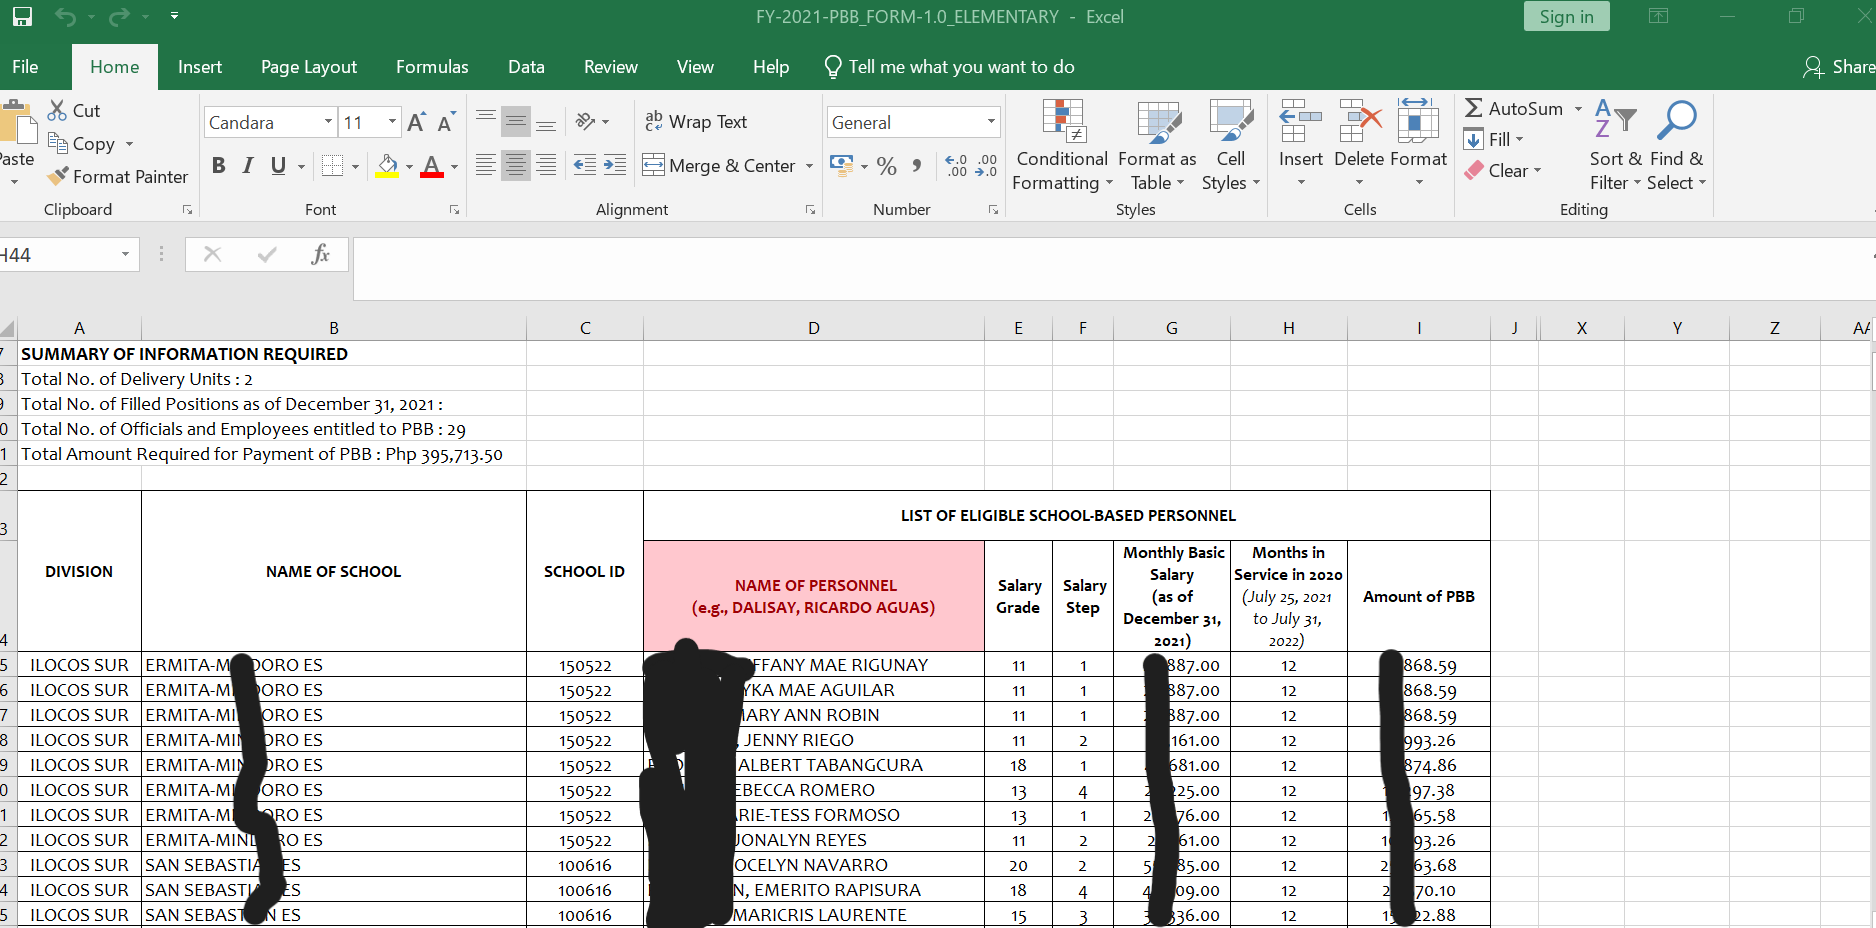This screenshot has height=928, width=1876.
Task: Toggle underline formatting
Action: (x=278, y=166)
